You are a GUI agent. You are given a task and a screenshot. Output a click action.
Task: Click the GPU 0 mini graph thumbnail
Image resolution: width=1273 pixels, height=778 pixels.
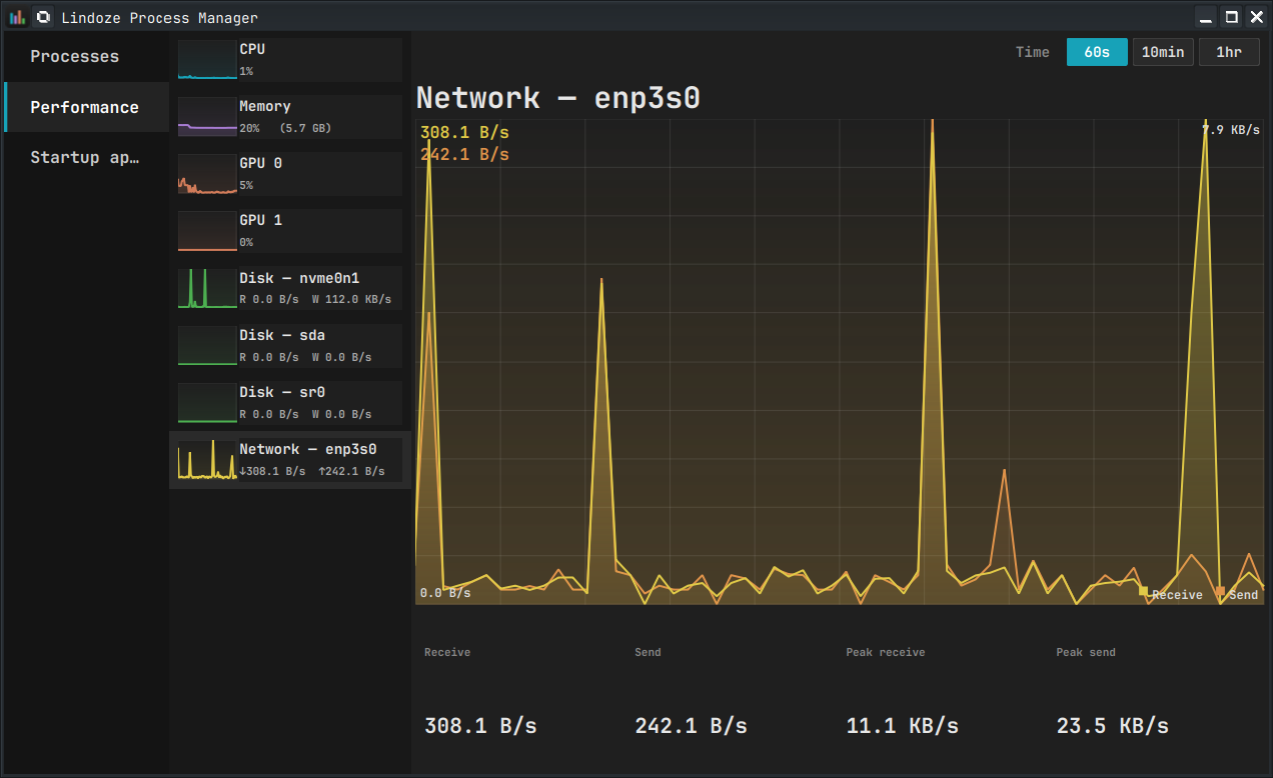(207, 174)
